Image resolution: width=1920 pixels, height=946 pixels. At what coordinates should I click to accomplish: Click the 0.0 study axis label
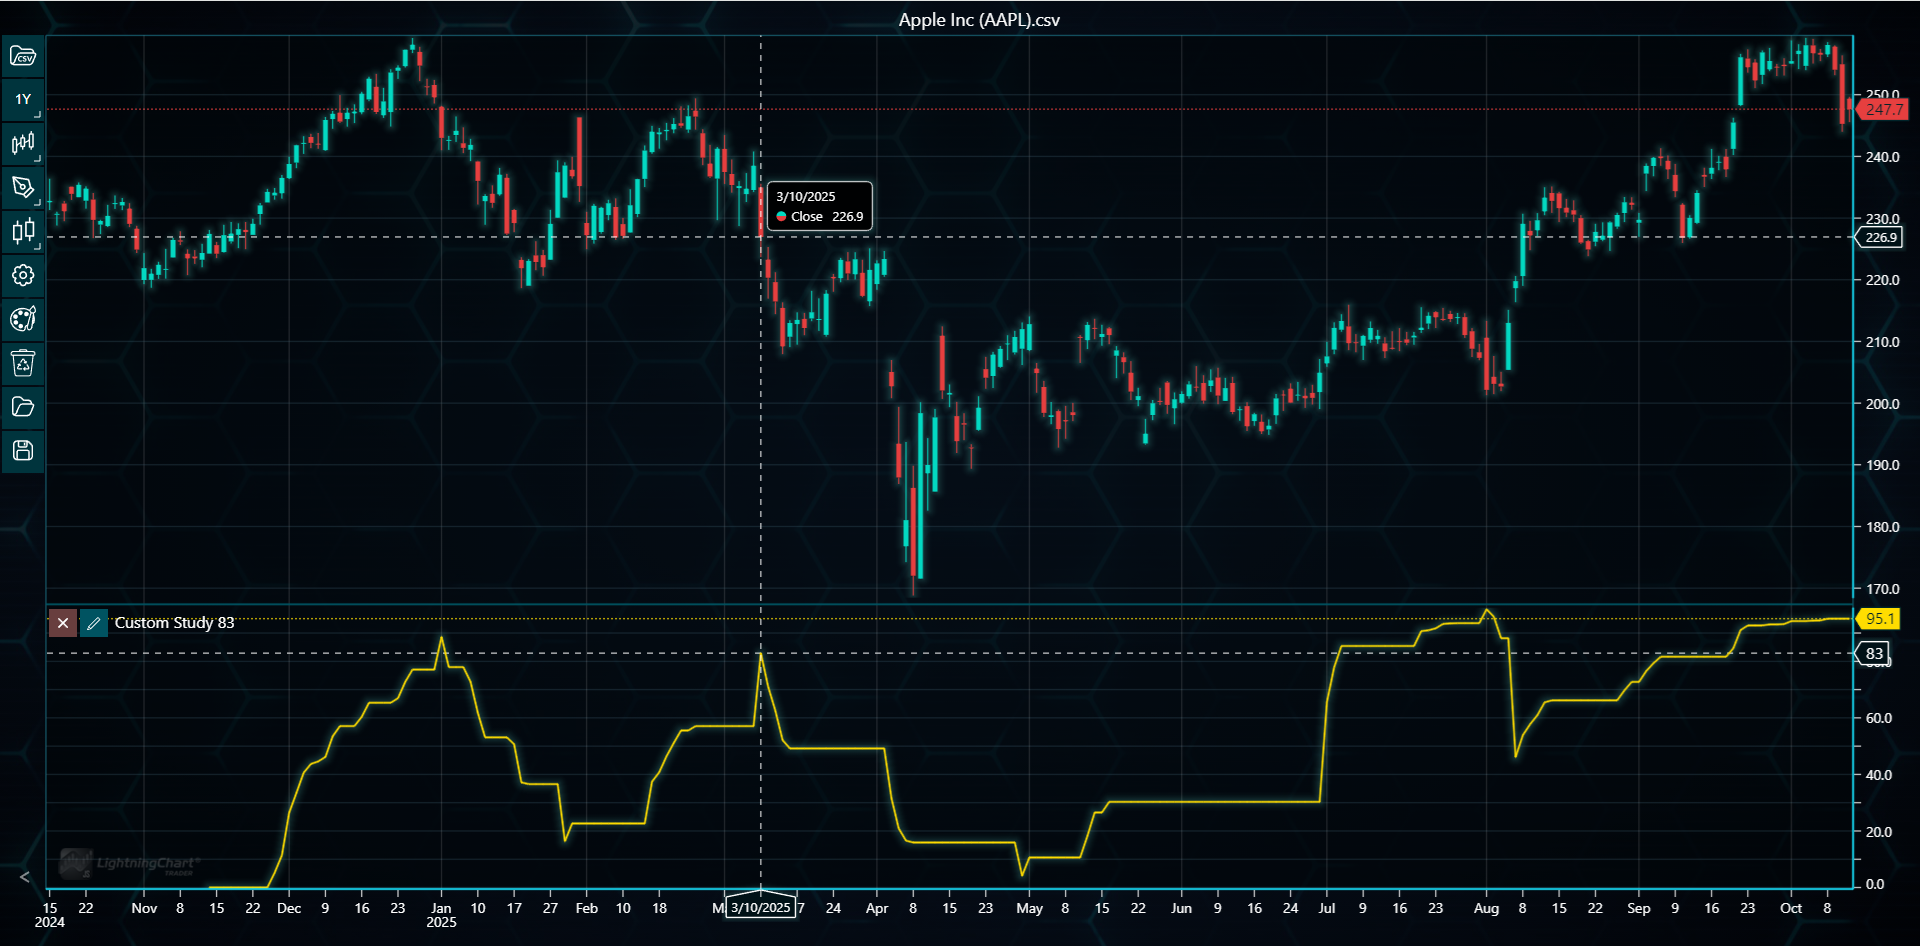pyautogui.click(x=1875, y=884)
